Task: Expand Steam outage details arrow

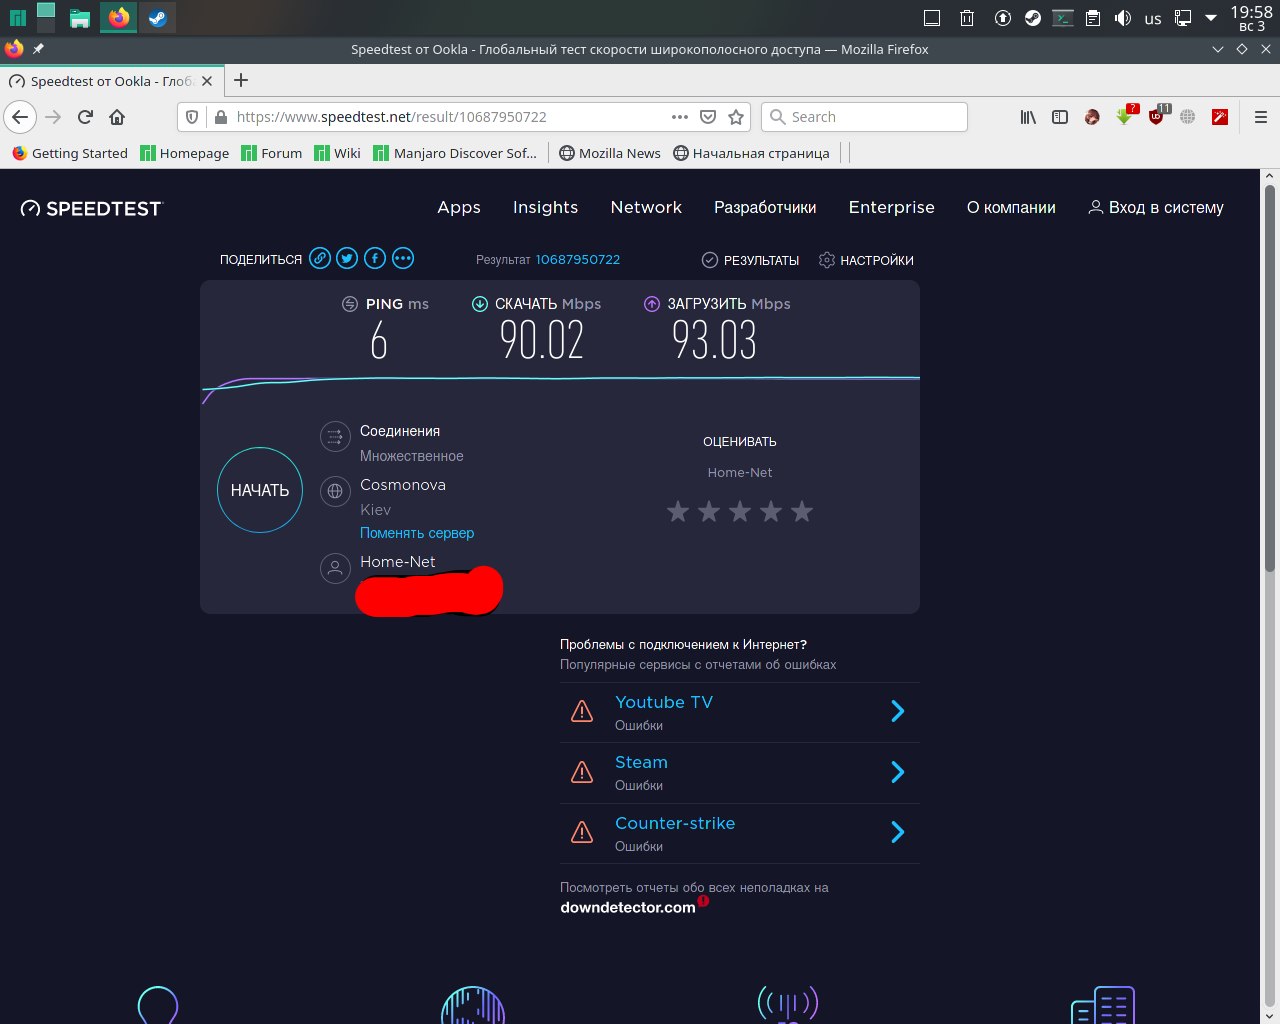Action: click(x=897, y=772)
